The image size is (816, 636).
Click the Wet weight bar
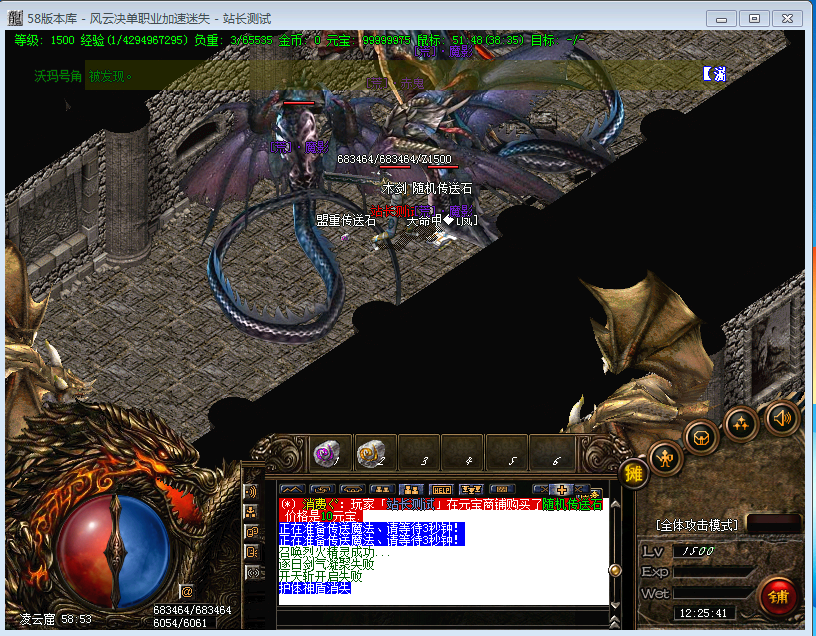tap(713, 593)
